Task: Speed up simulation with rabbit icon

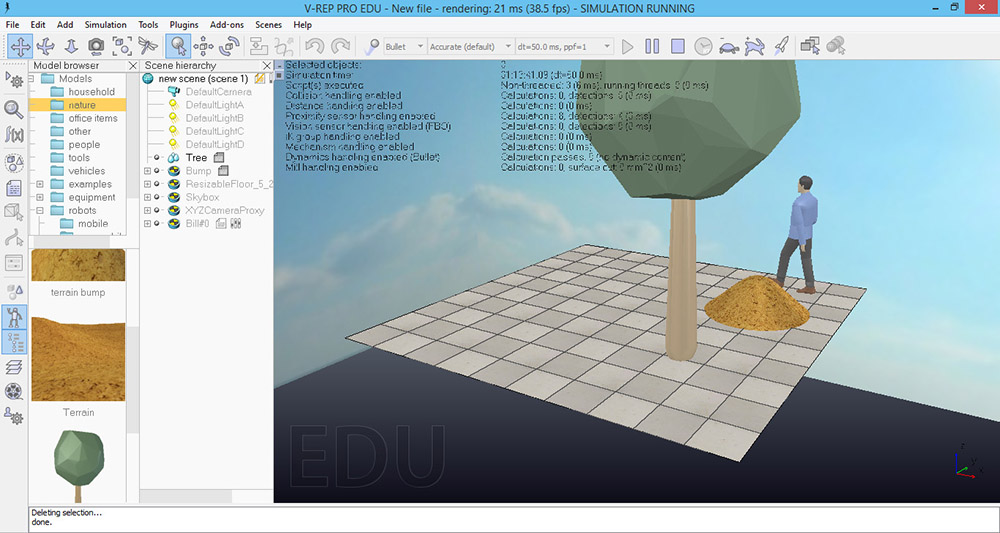Action: [x=755, y=46]
